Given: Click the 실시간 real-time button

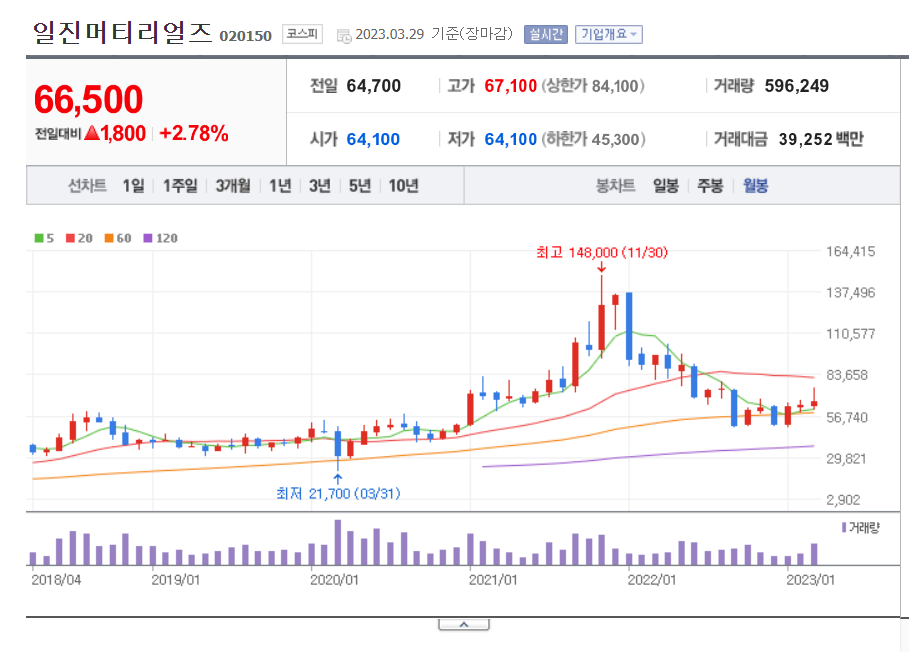Looking at the screenshot, I should [546, 34].
